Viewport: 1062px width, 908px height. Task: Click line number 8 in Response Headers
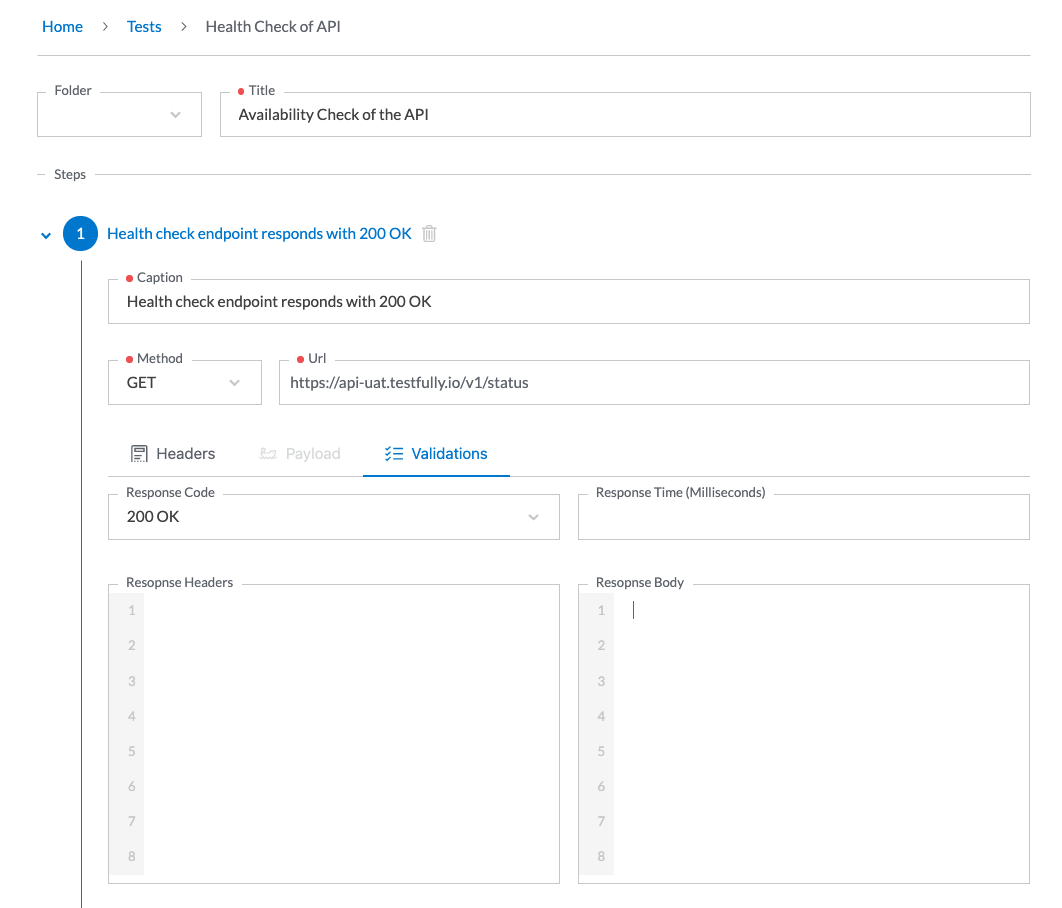131,856
